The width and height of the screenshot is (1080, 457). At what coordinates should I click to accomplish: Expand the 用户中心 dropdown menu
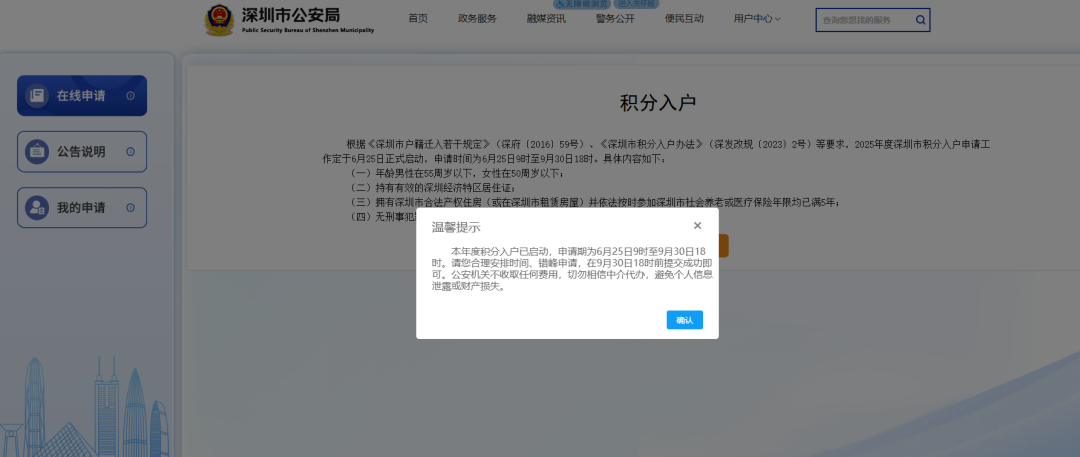757,19
